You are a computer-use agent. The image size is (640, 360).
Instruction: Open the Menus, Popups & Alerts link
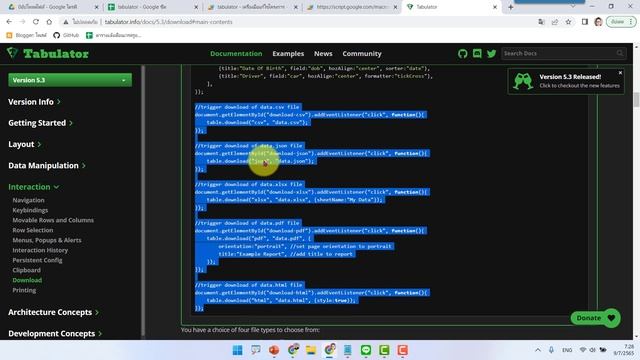47,240
